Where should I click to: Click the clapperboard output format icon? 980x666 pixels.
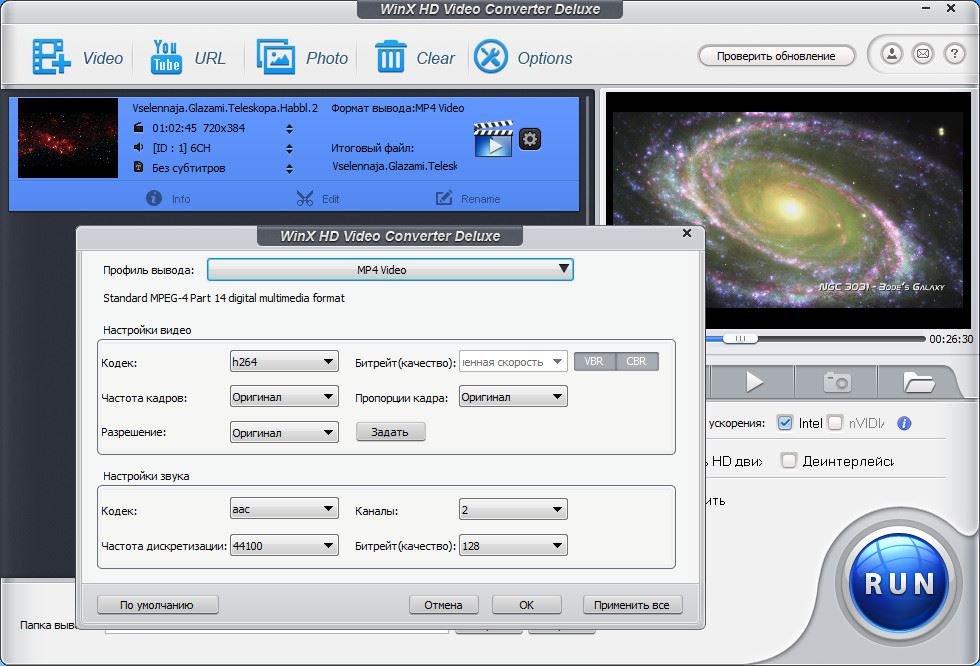[x=493, y=139]
